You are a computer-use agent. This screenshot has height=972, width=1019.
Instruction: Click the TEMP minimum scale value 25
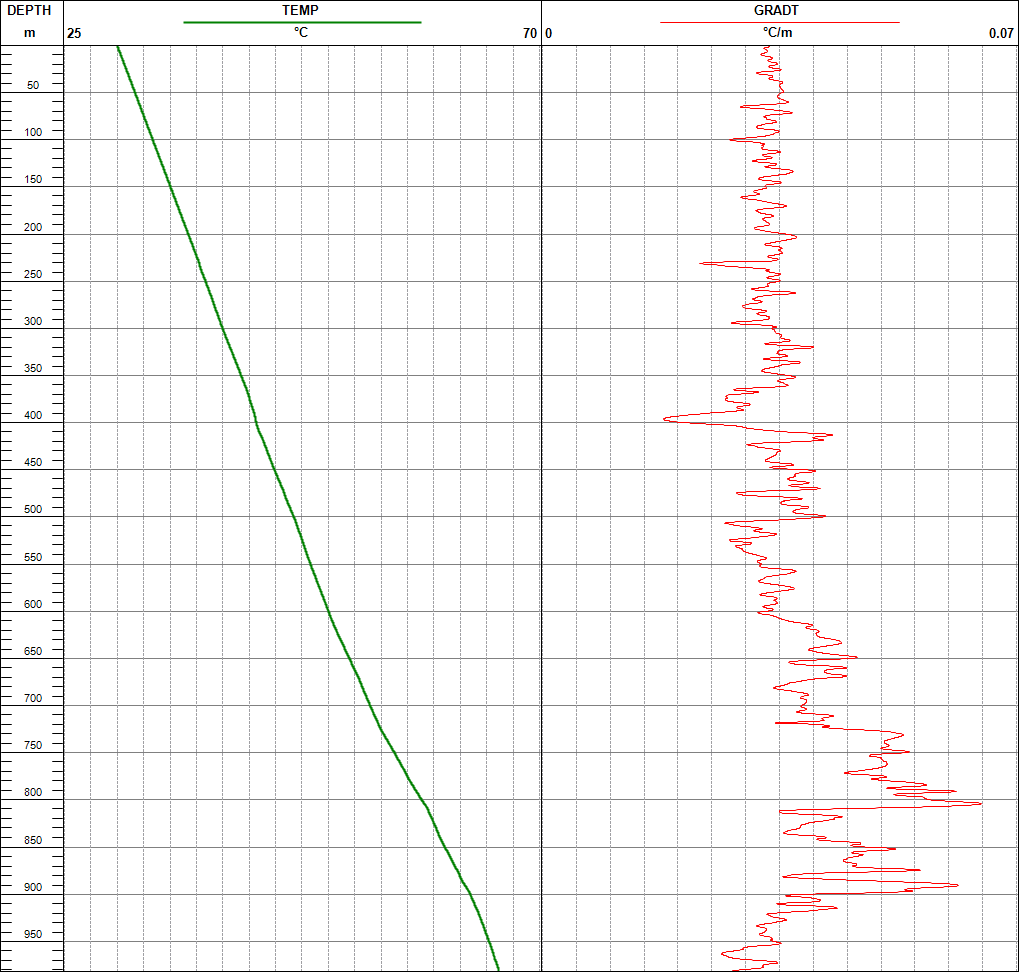[x=74, y=33]
